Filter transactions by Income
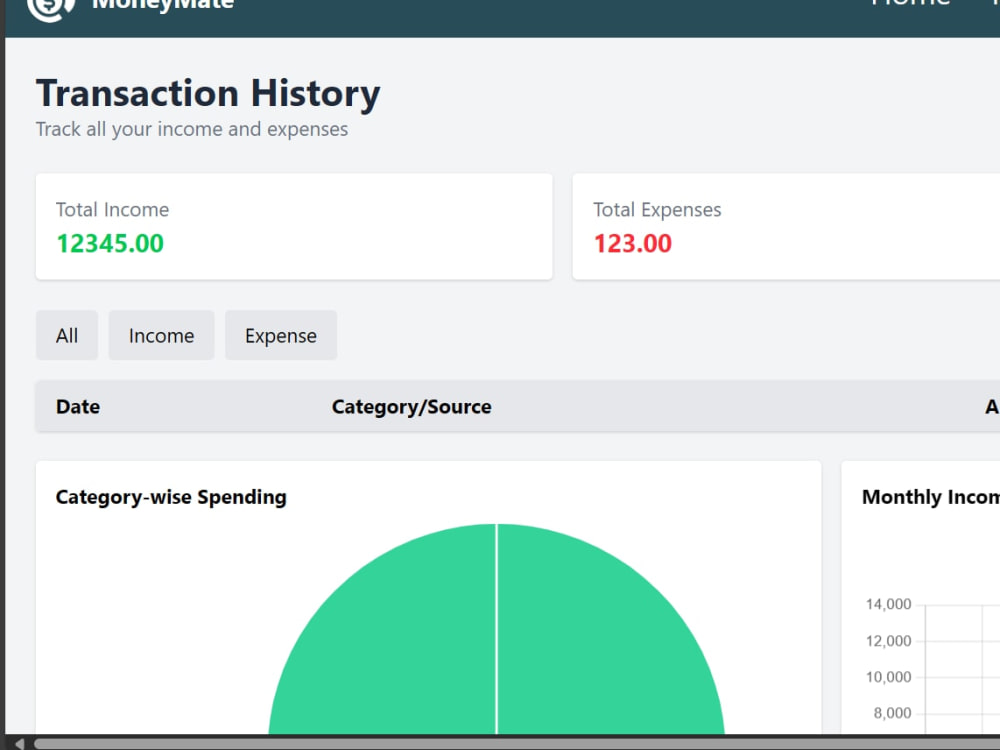Viewport: 1000px width, 750px height. point(161,335)
